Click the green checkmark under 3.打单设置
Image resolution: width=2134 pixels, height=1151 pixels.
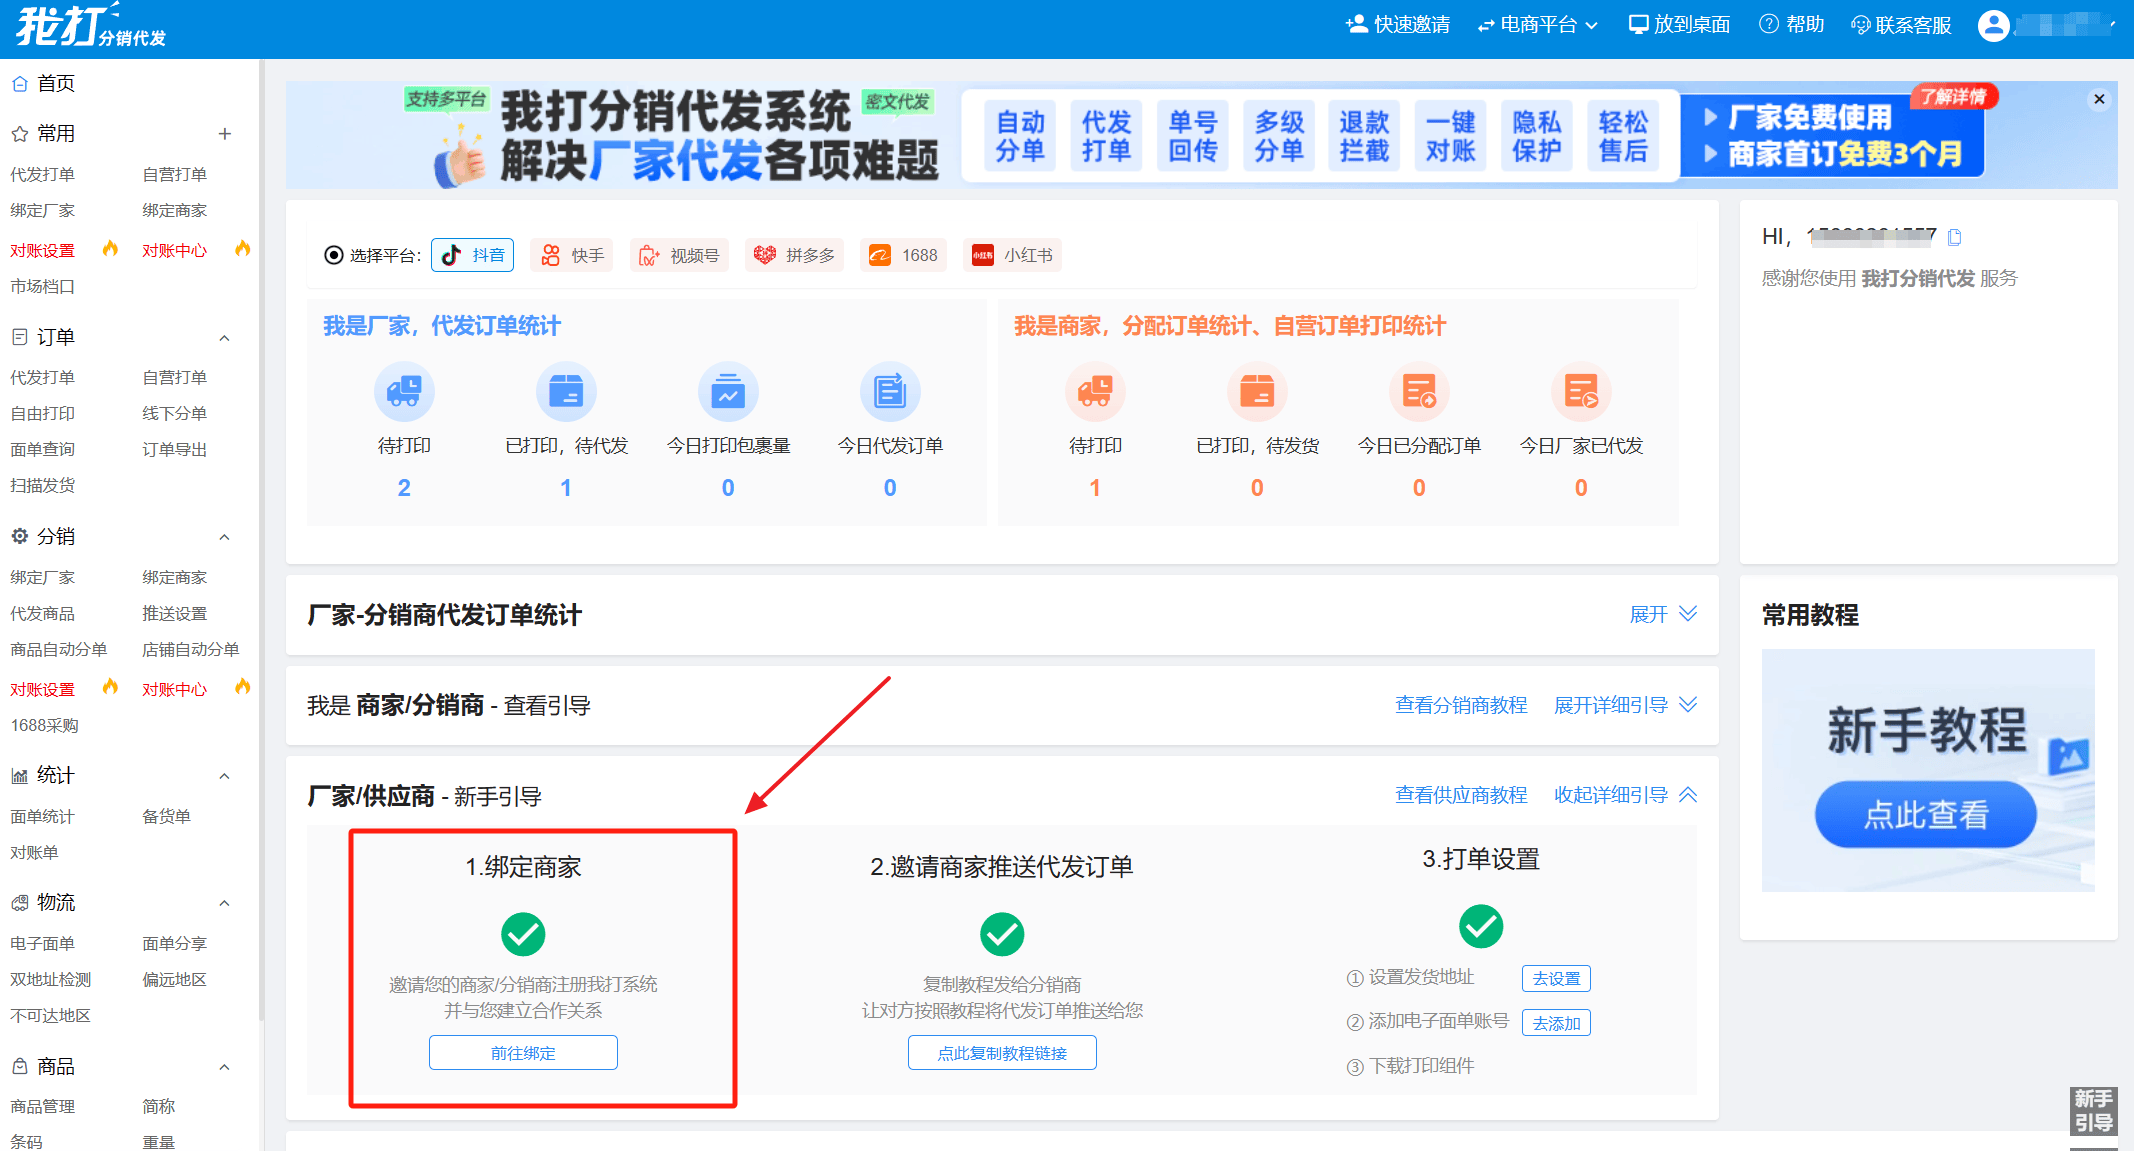[1481, 927]
